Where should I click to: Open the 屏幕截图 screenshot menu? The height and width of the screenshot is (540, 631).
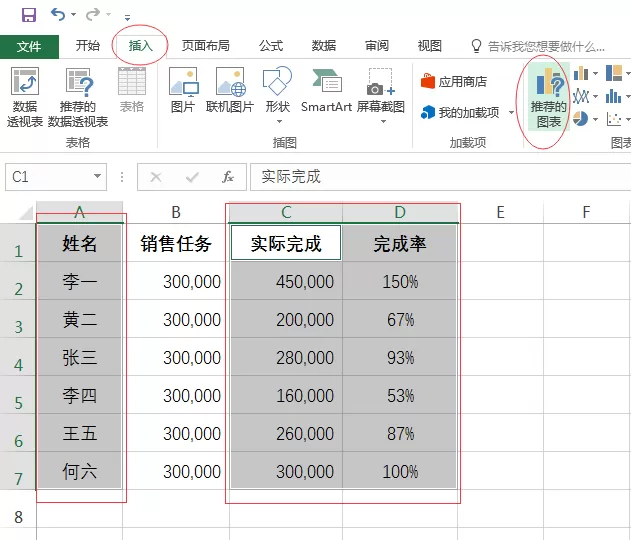click(x=381, y=95)
